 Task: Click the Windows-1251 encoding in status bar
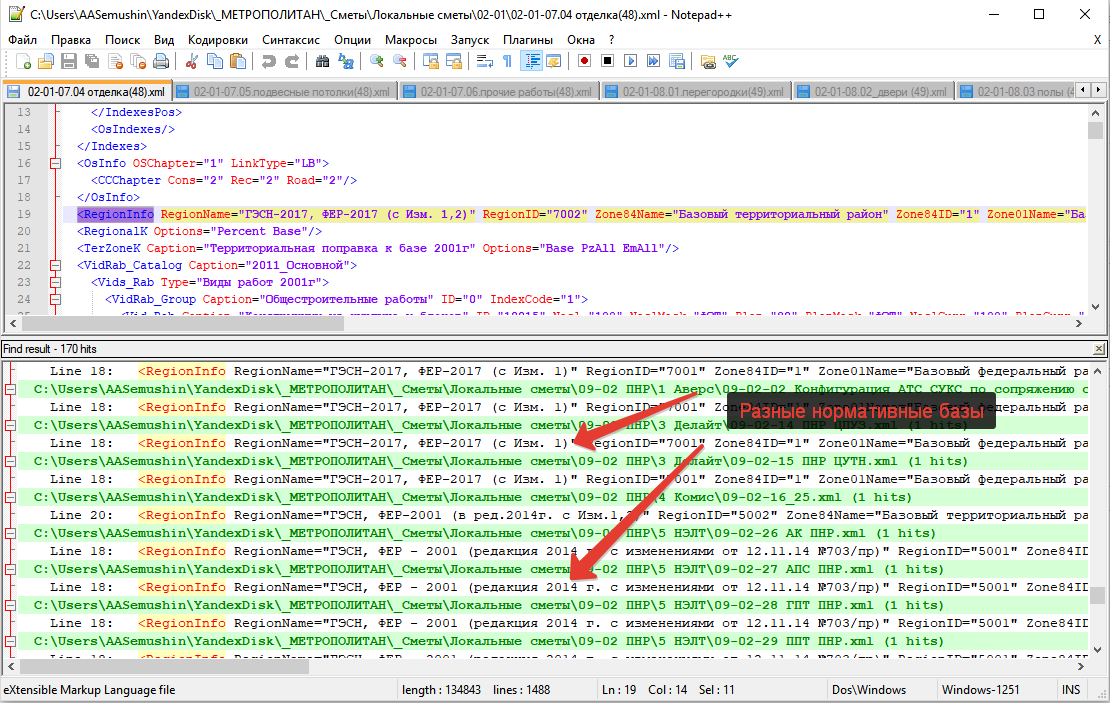(x=981, y=690)
